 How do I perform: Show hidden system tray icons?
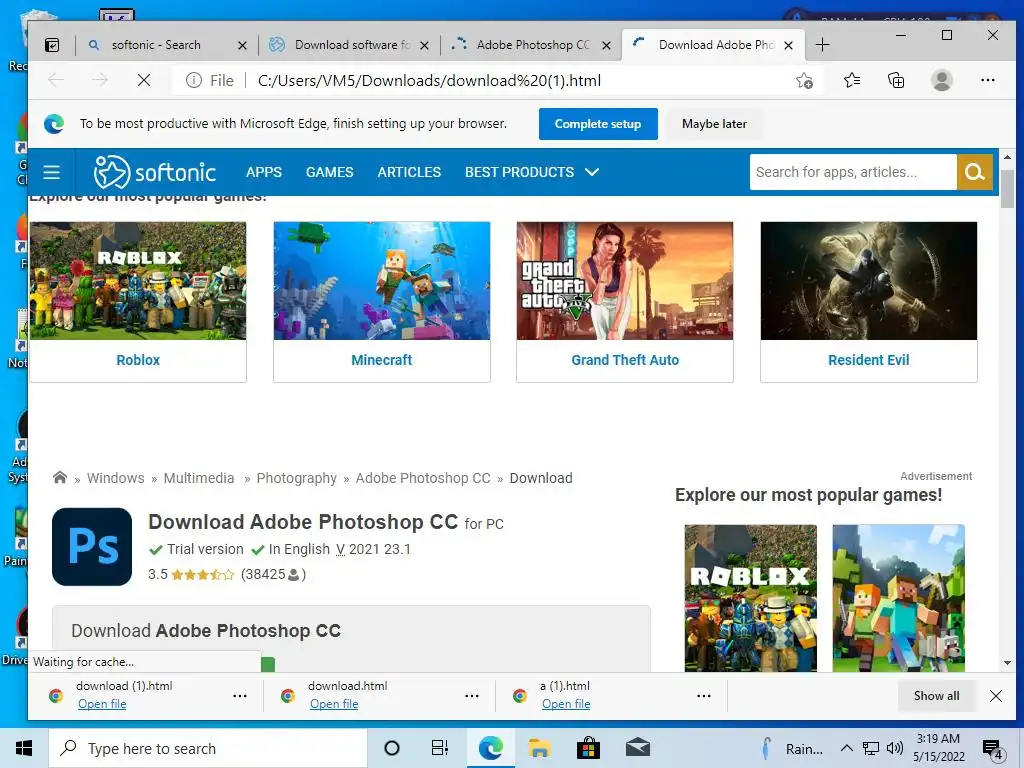[x=846, y=748]
